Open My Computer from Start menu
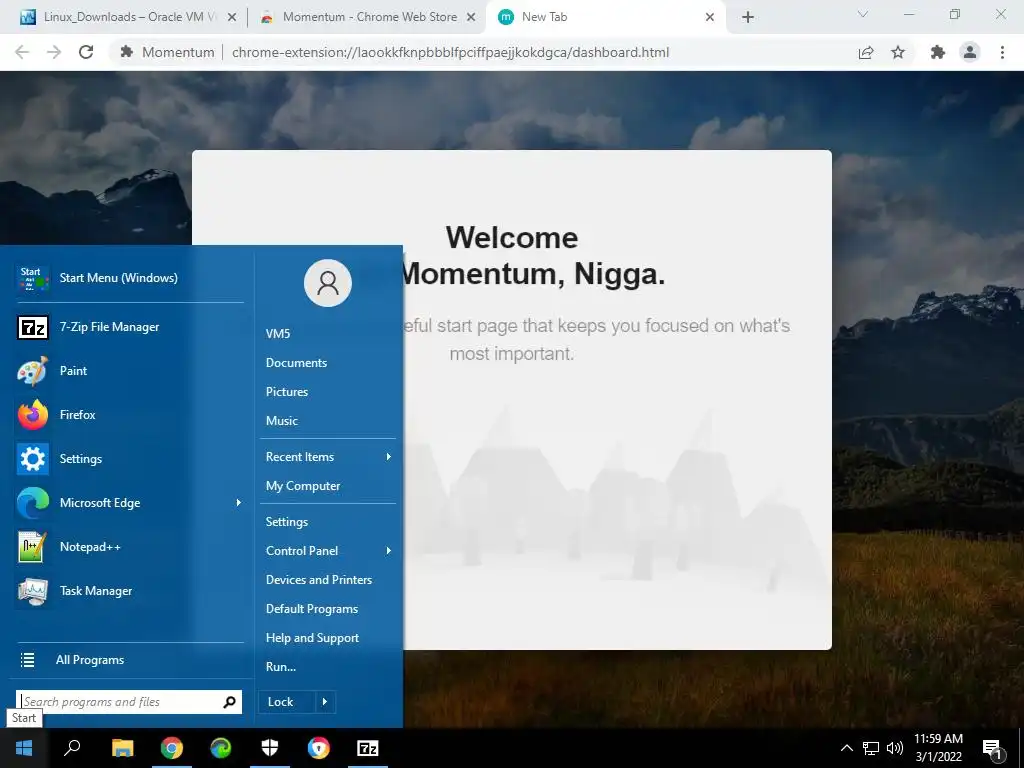1024x768 pixels. [303, 486]
